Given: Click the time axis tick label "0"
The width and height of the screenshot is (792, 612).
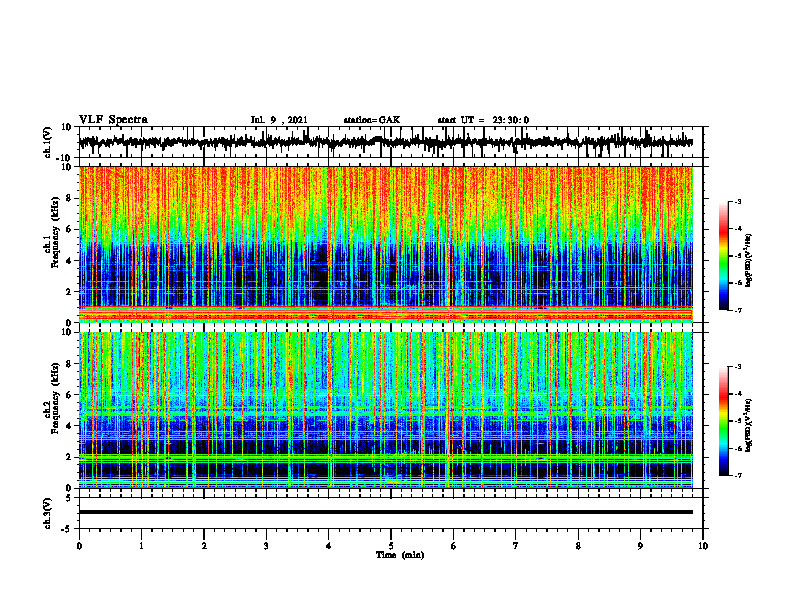Looking at the screenshot, I should coord(79,546).
